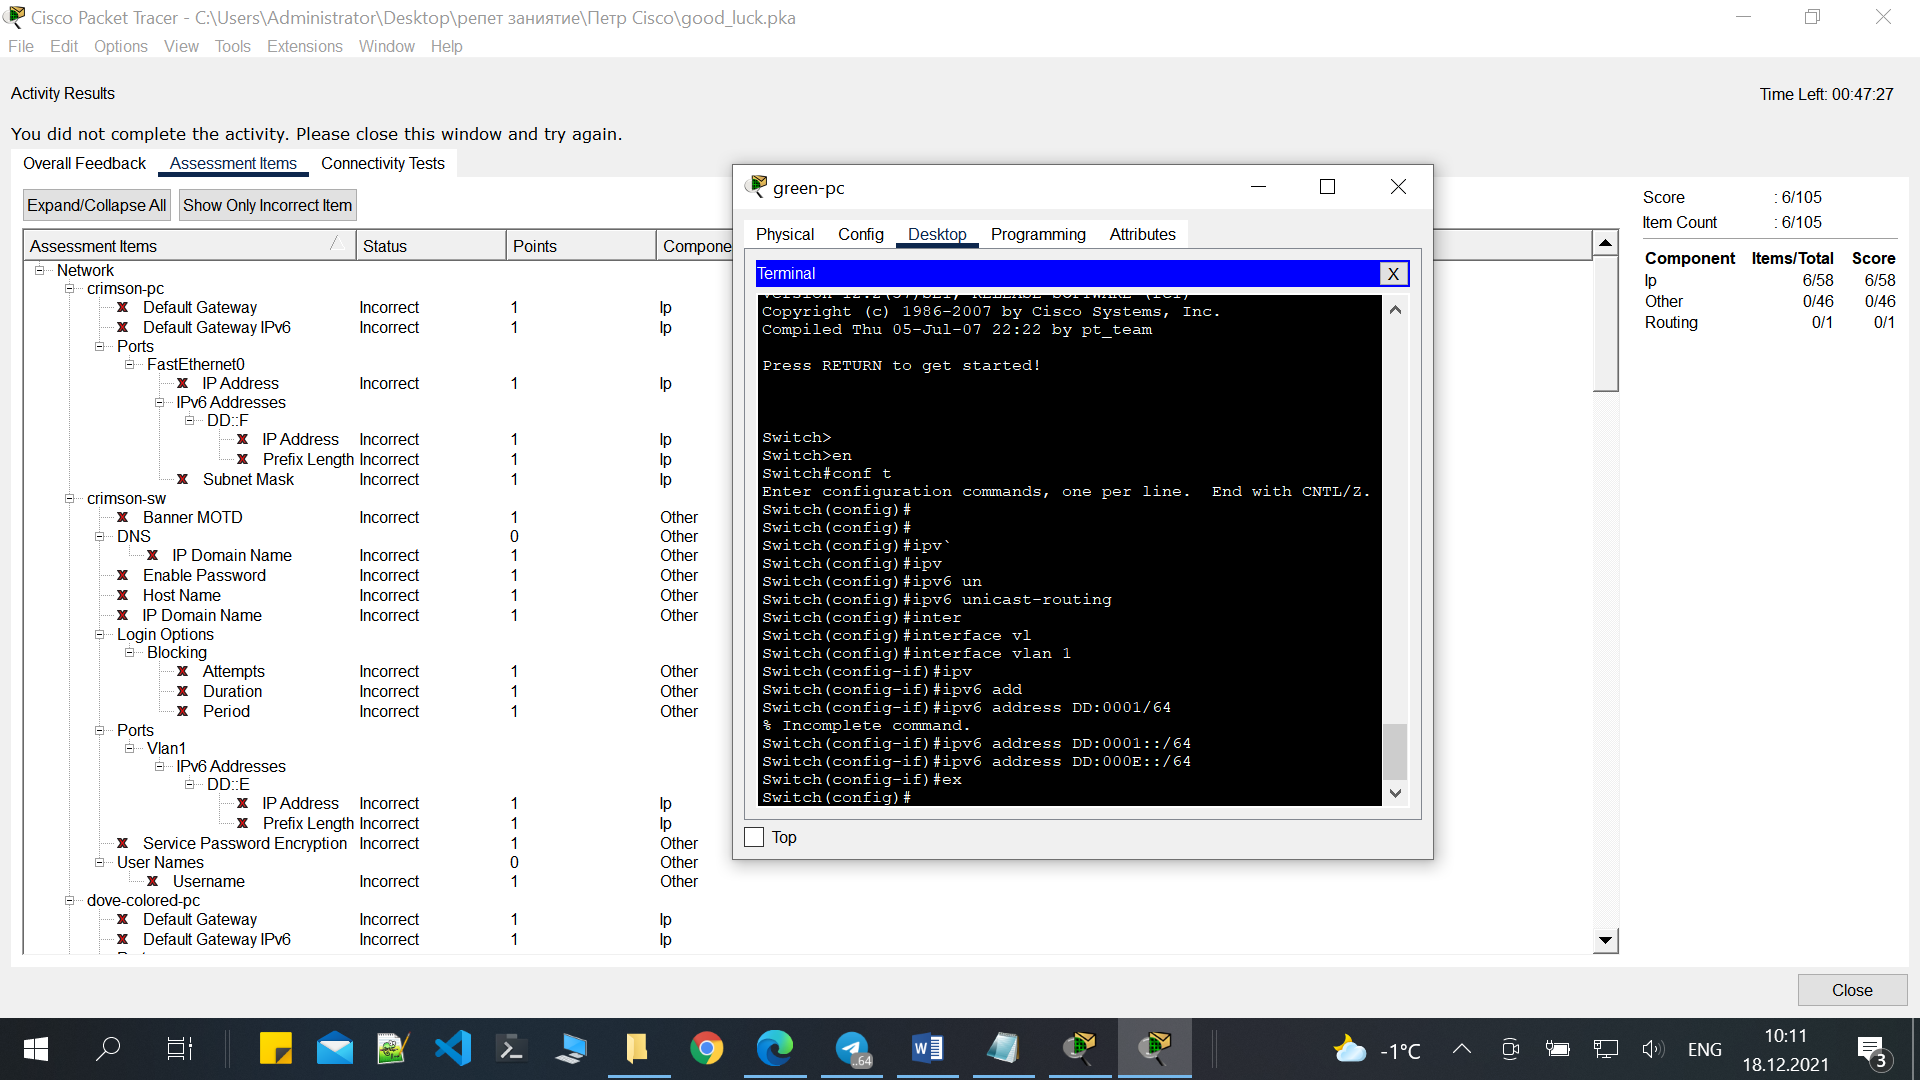
Task: Open the Attributes tab in green-pc
Action: pyautogui.click(x=1142, y=234)
